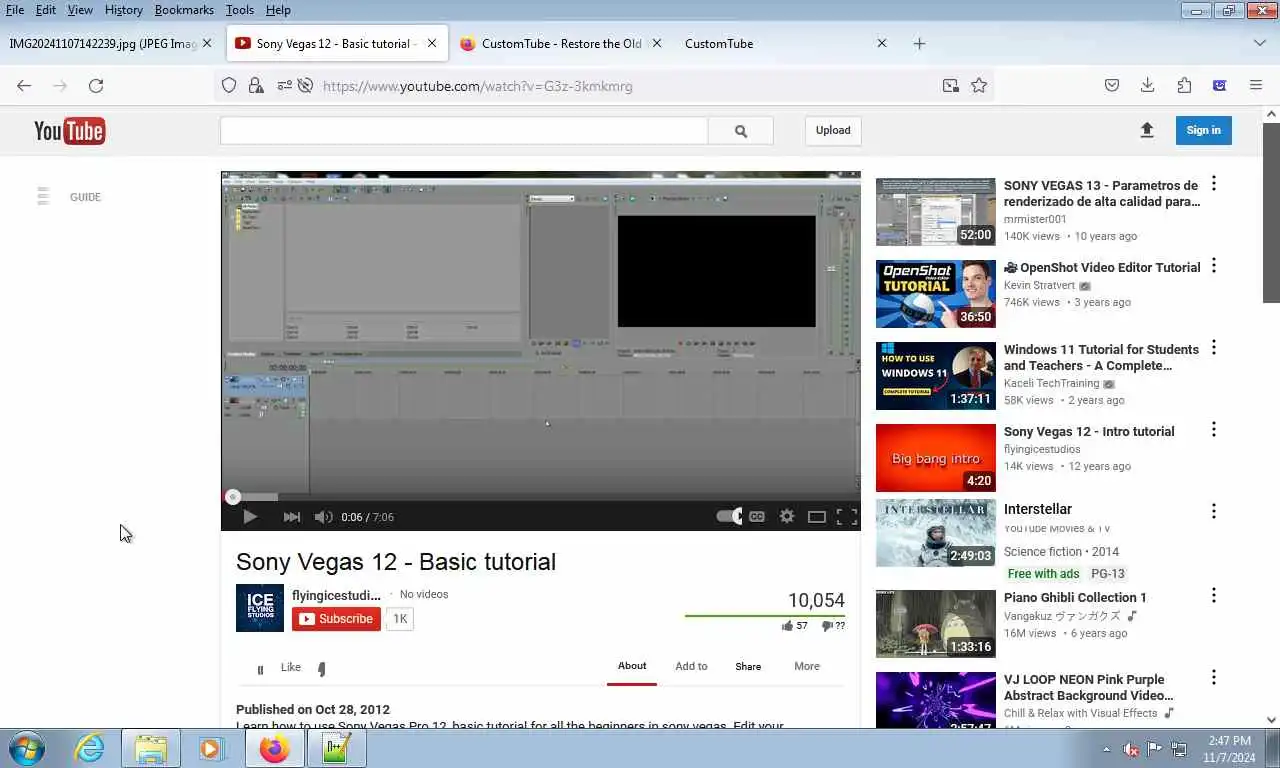Open options for OpenShot Video Editor Tutorial

click(1214, 266)
